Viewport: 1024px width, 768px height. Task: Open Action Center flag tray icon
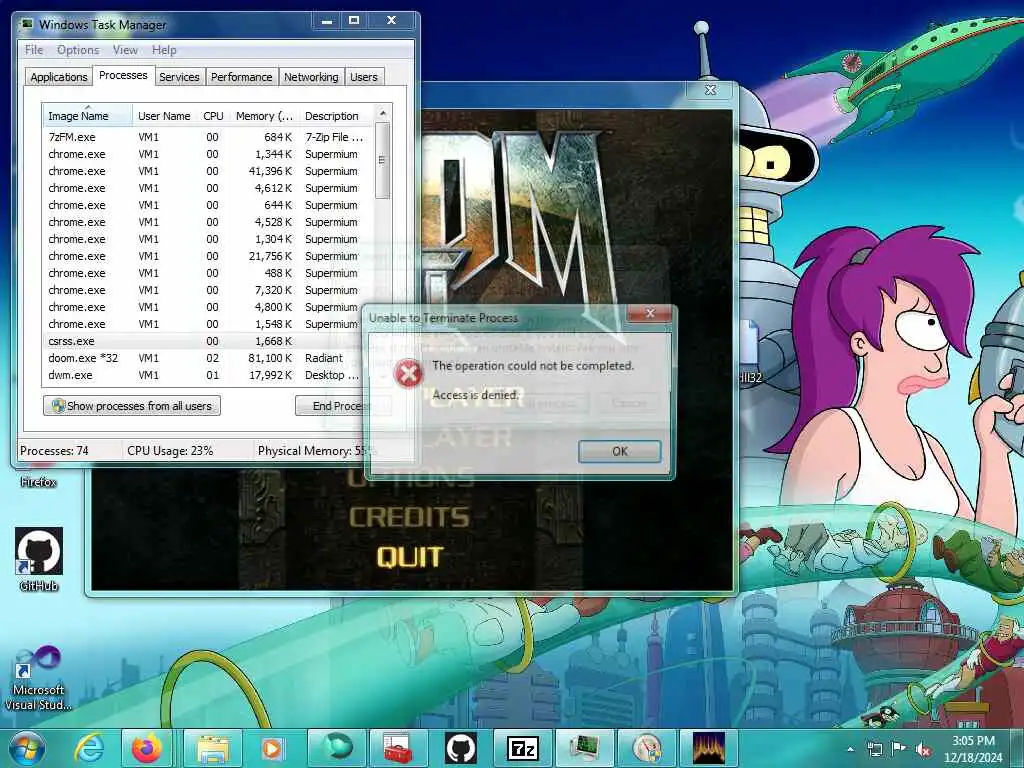click(899, 749)
